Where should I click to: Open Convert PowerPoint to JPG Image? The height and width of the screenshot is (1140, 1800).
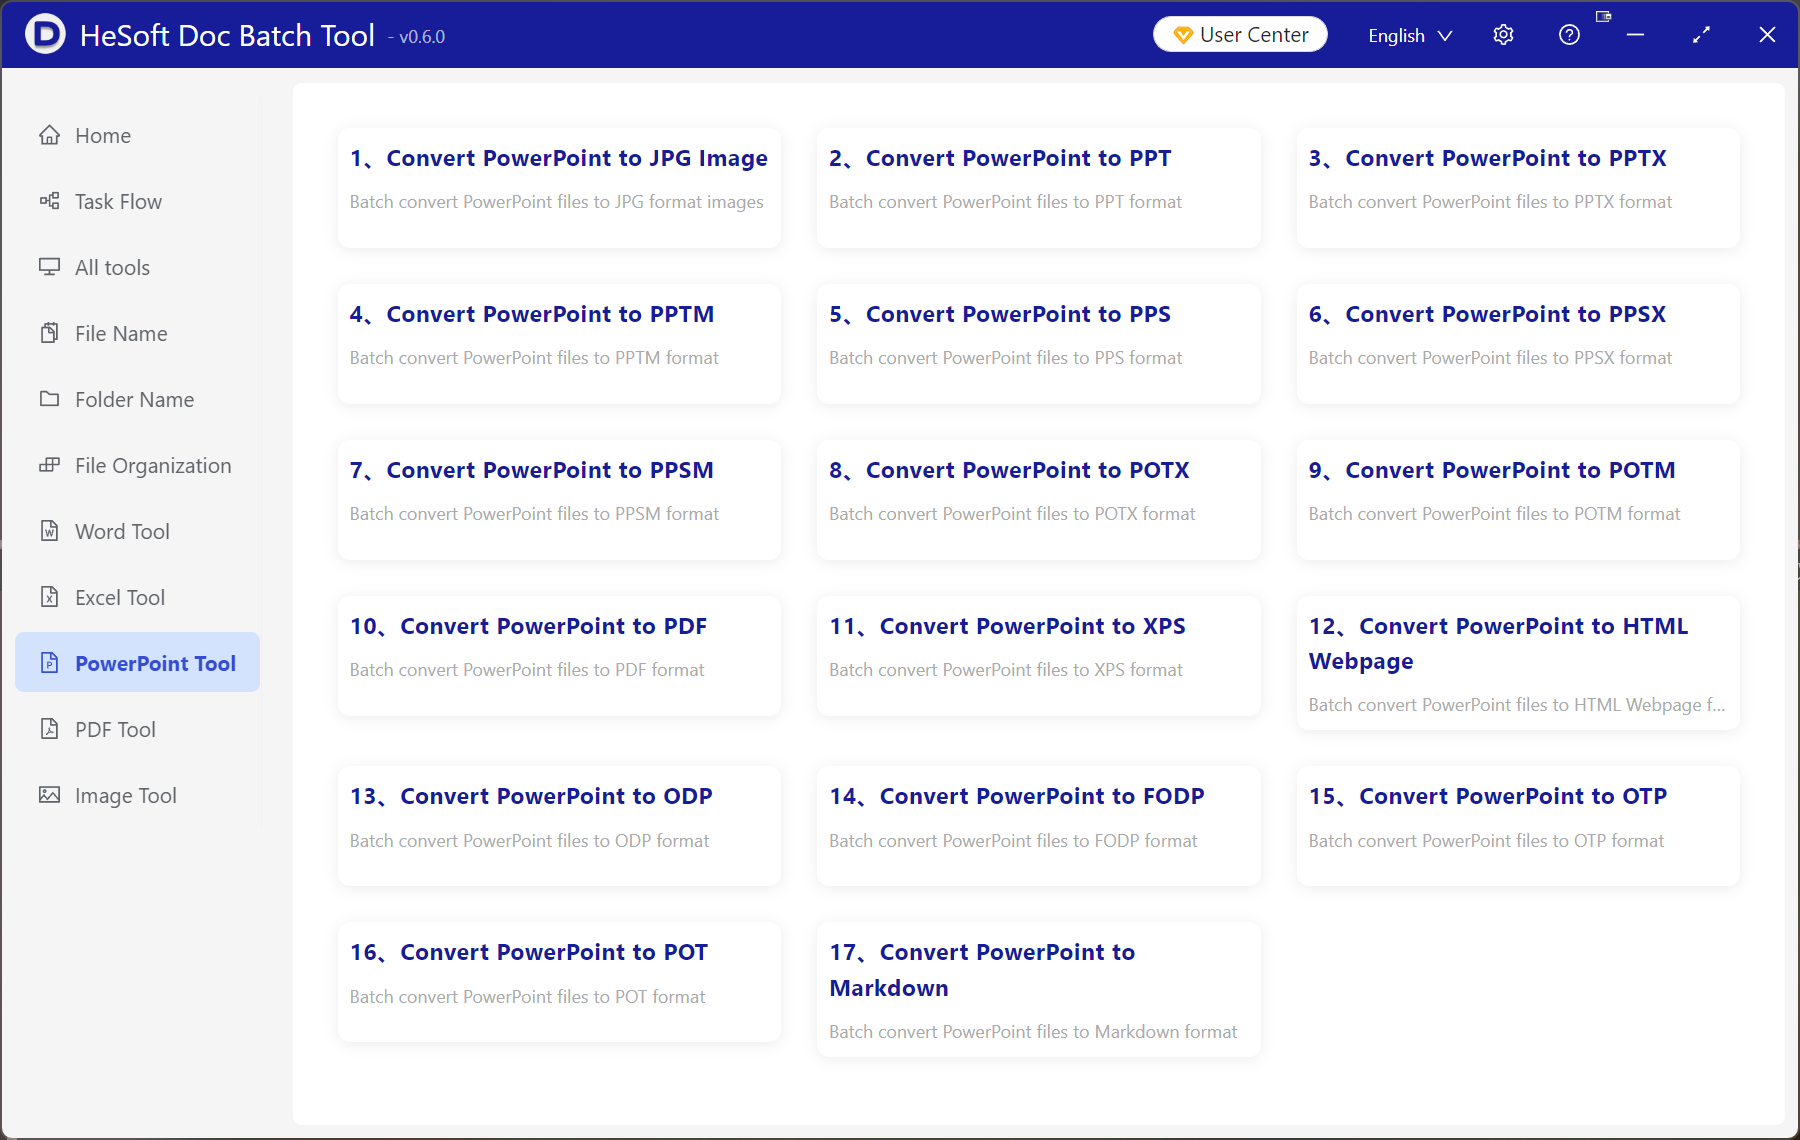point(559,188)
